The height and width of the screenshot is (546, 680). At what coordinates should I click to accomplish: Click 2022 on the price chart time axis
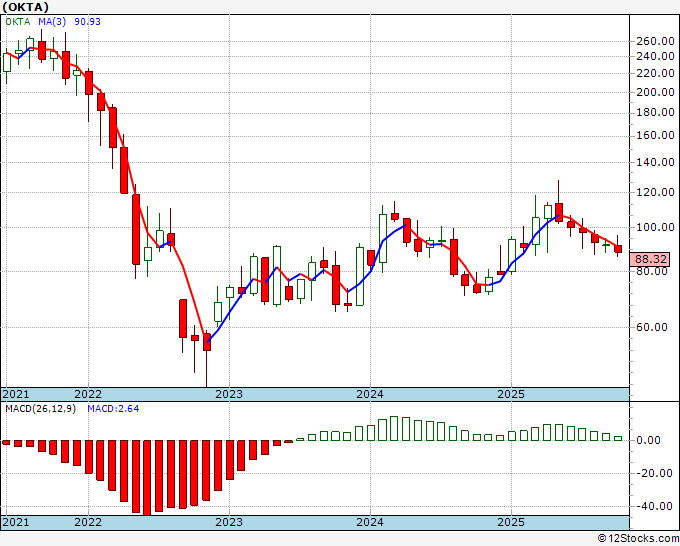88,394
